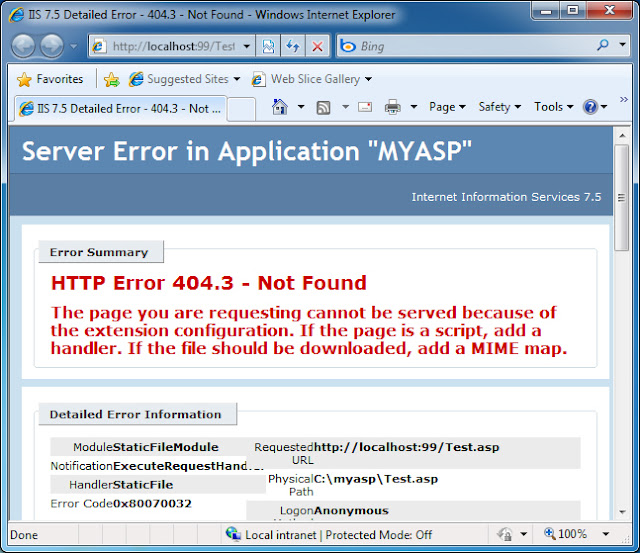Click Internet Information Services 7.5 text

click(x=506, y=197)
